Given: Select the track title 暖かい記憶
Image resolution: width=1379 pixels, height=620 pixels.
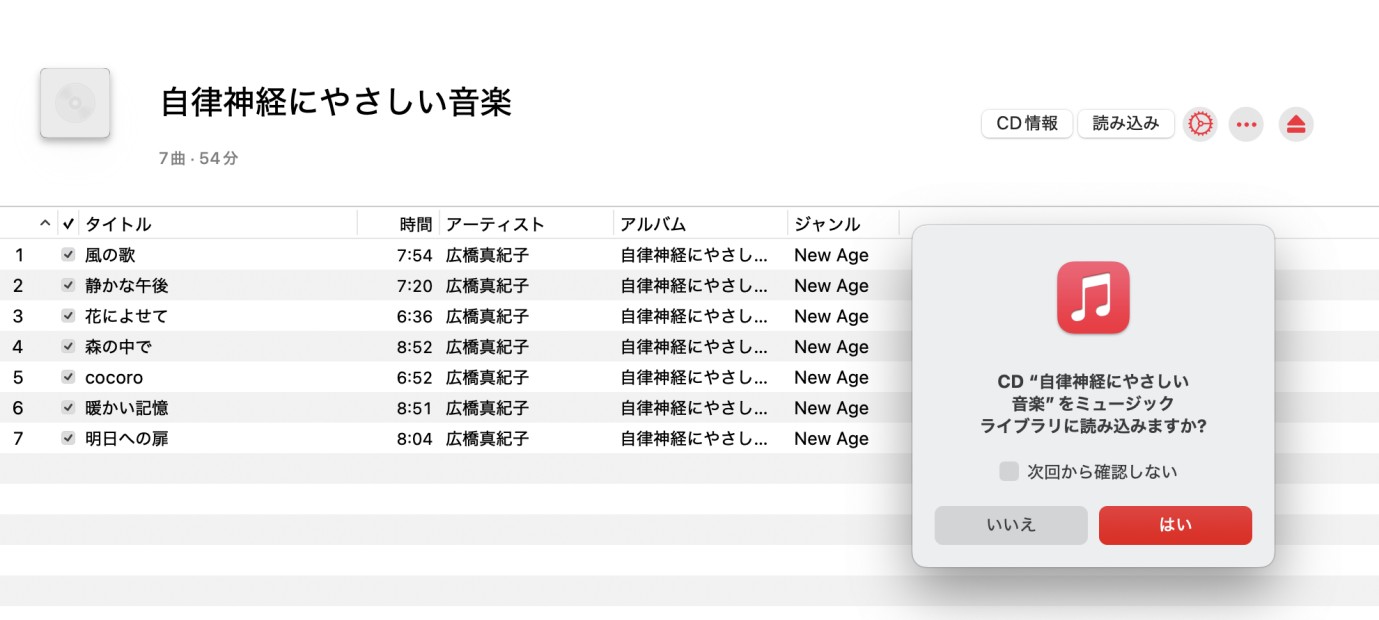Looking at the screenshot, I should (x=127, y=408).
